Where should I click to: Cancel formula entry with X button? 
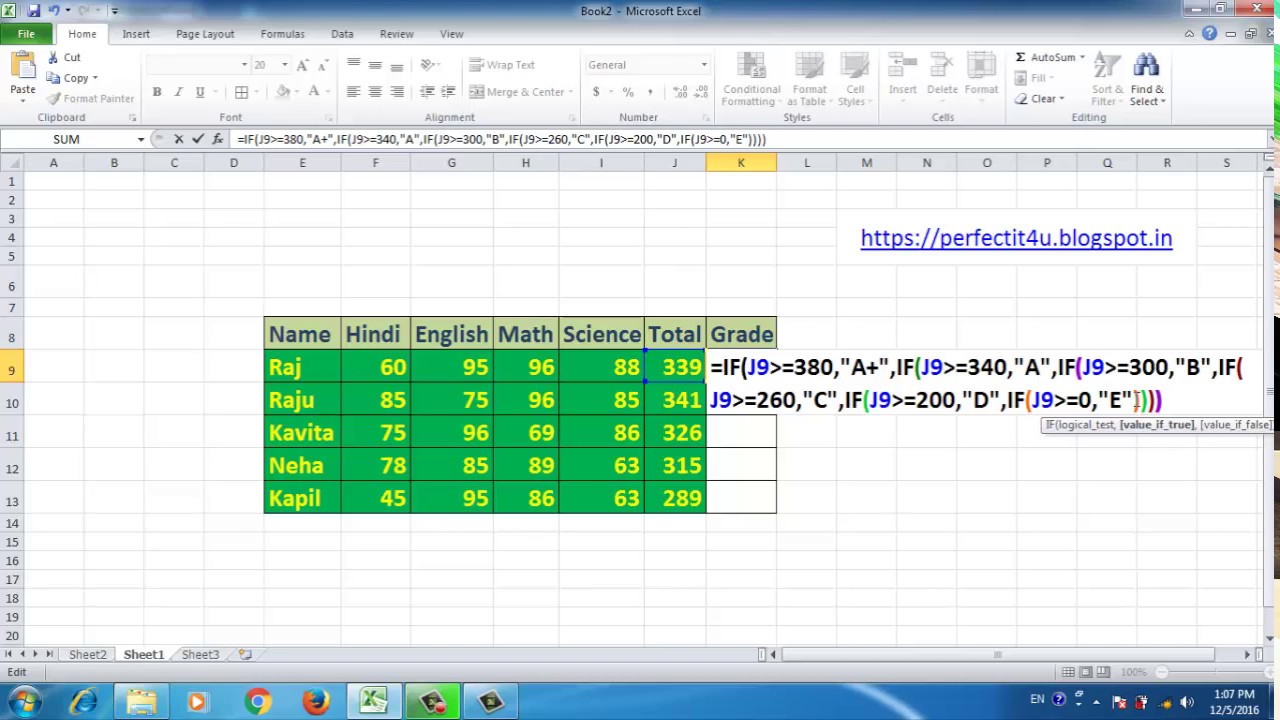tap(179, 140)
